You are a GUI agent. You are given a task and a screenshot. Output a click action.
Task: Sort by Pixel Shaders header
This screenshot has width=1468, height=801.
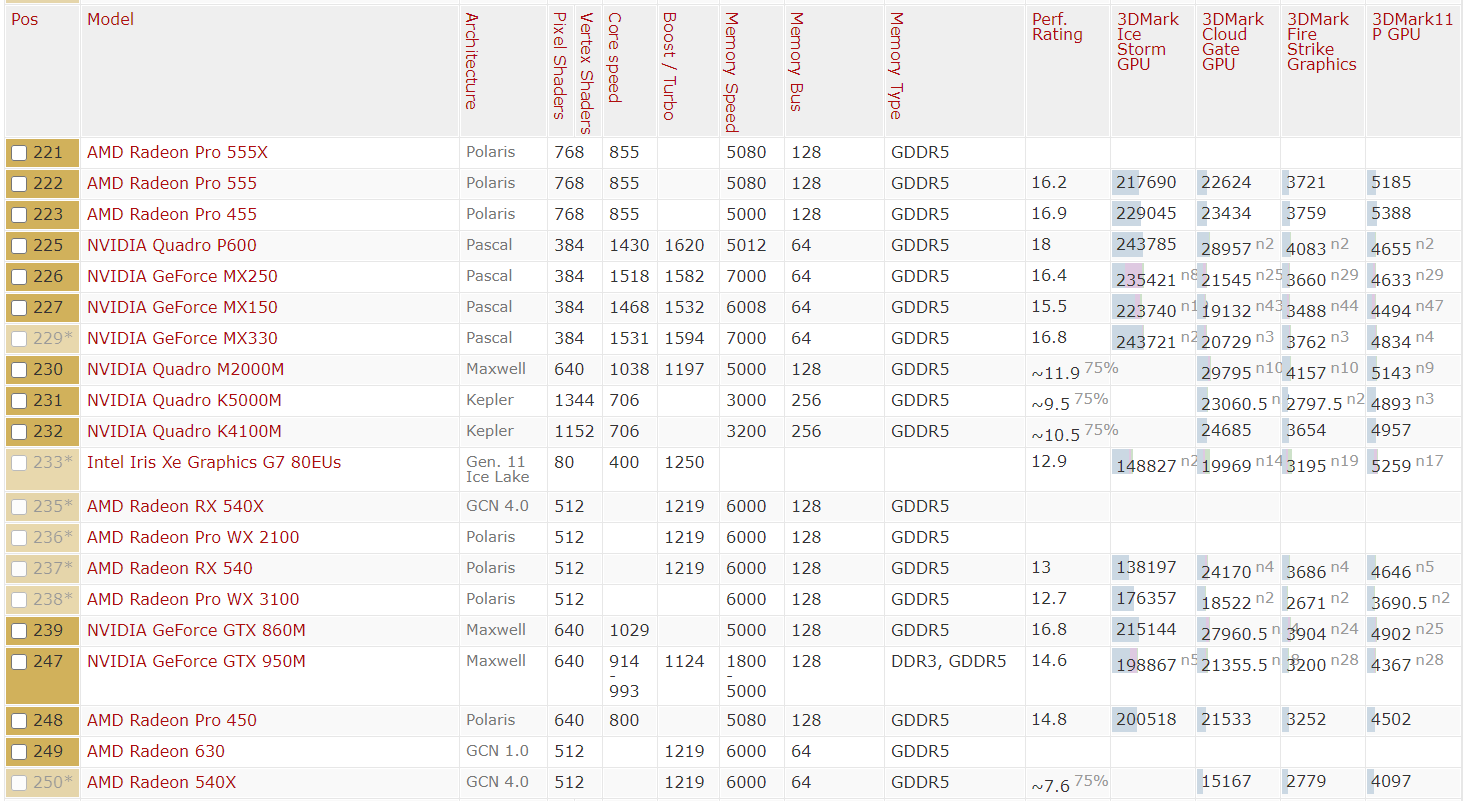point(560,65)
